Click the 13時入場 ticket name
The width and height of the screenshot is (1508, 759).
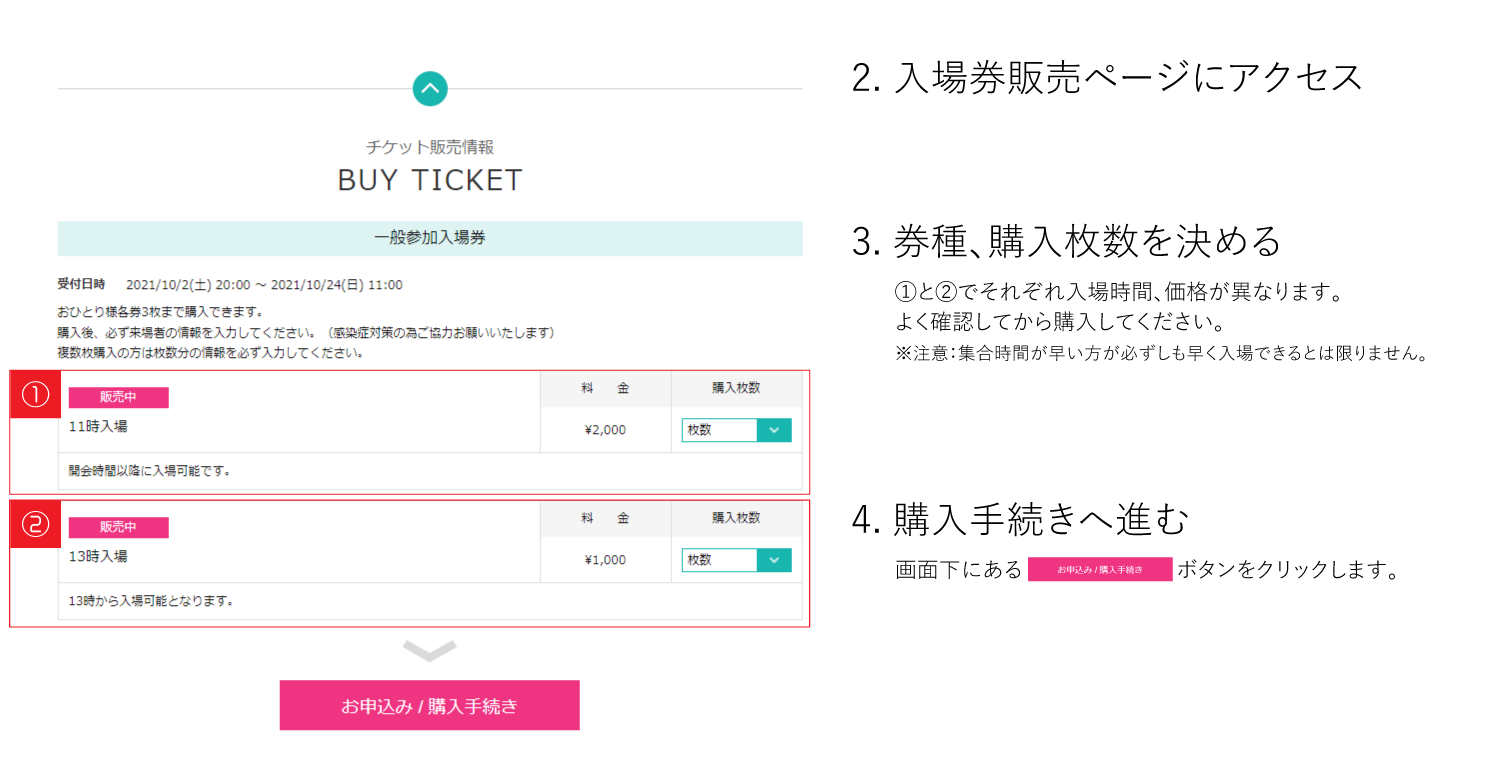[x=98, y=557]
